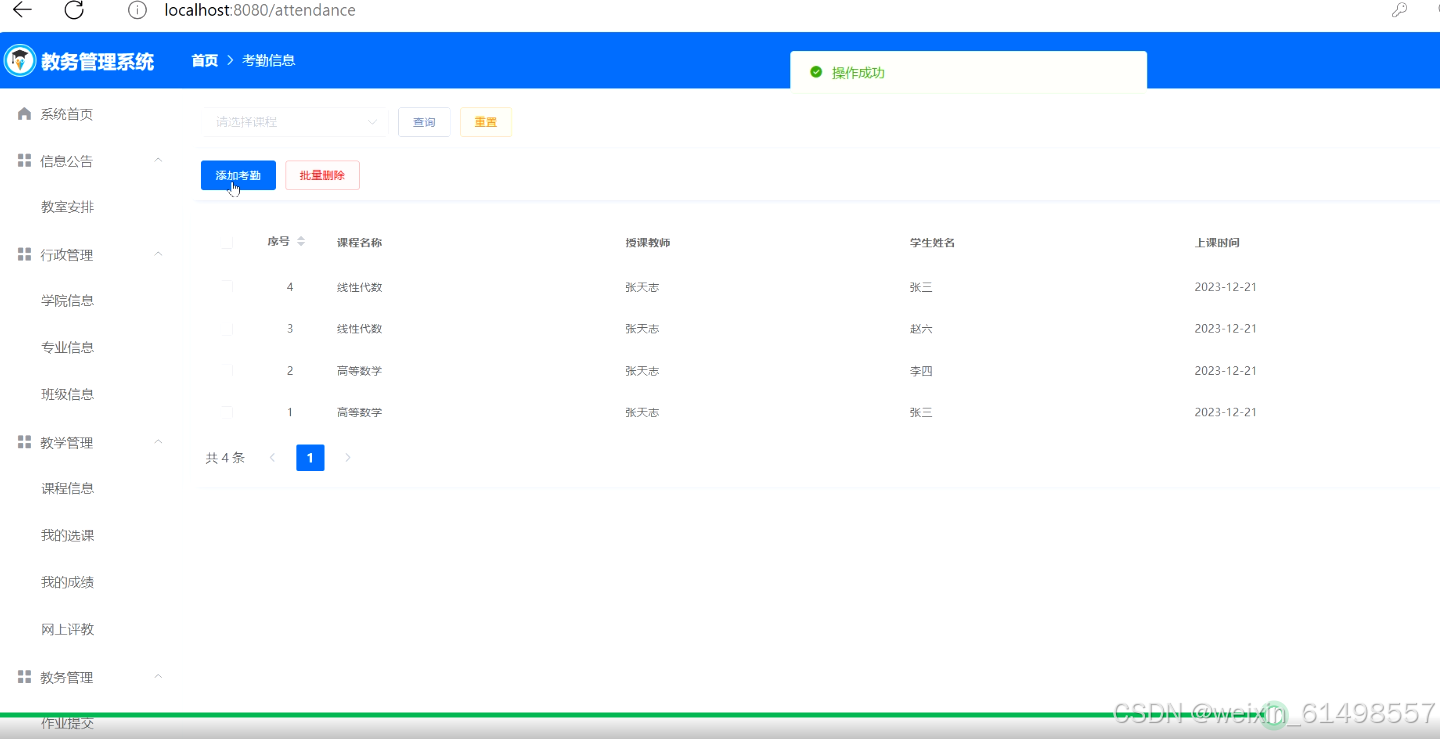The image size is (1440, 739).
Task: Click the 批量删除 button
Action: point(322,174)
